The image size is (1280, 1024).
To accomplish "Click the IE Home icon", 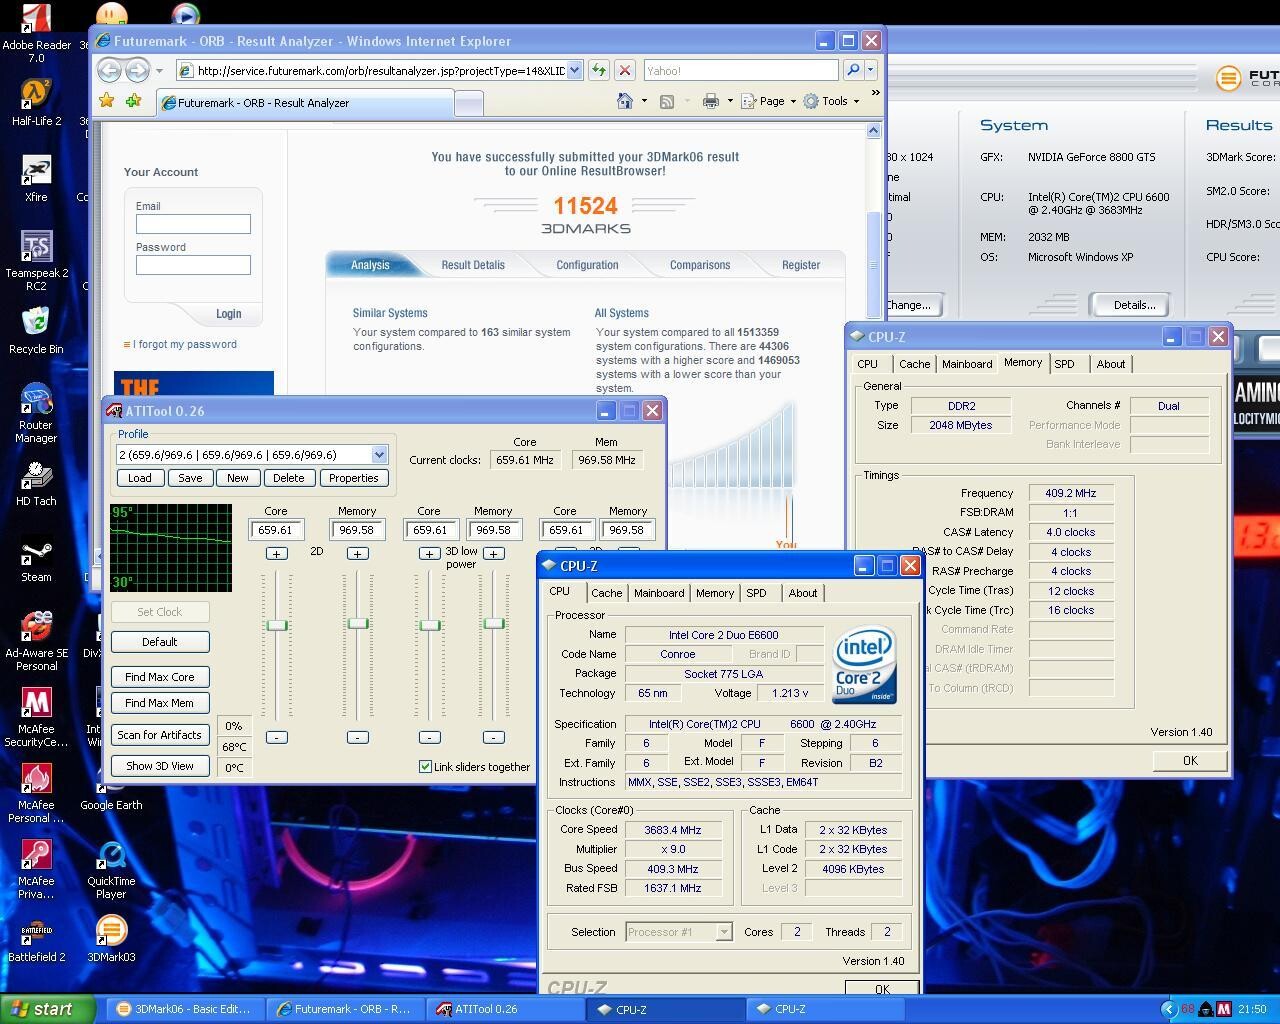I will coord(625,101).
